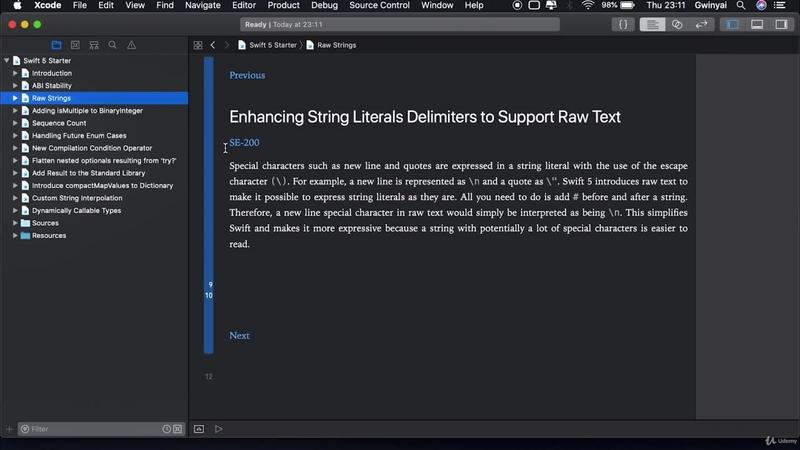Switch to the Assistant editor

pos(677,24)
